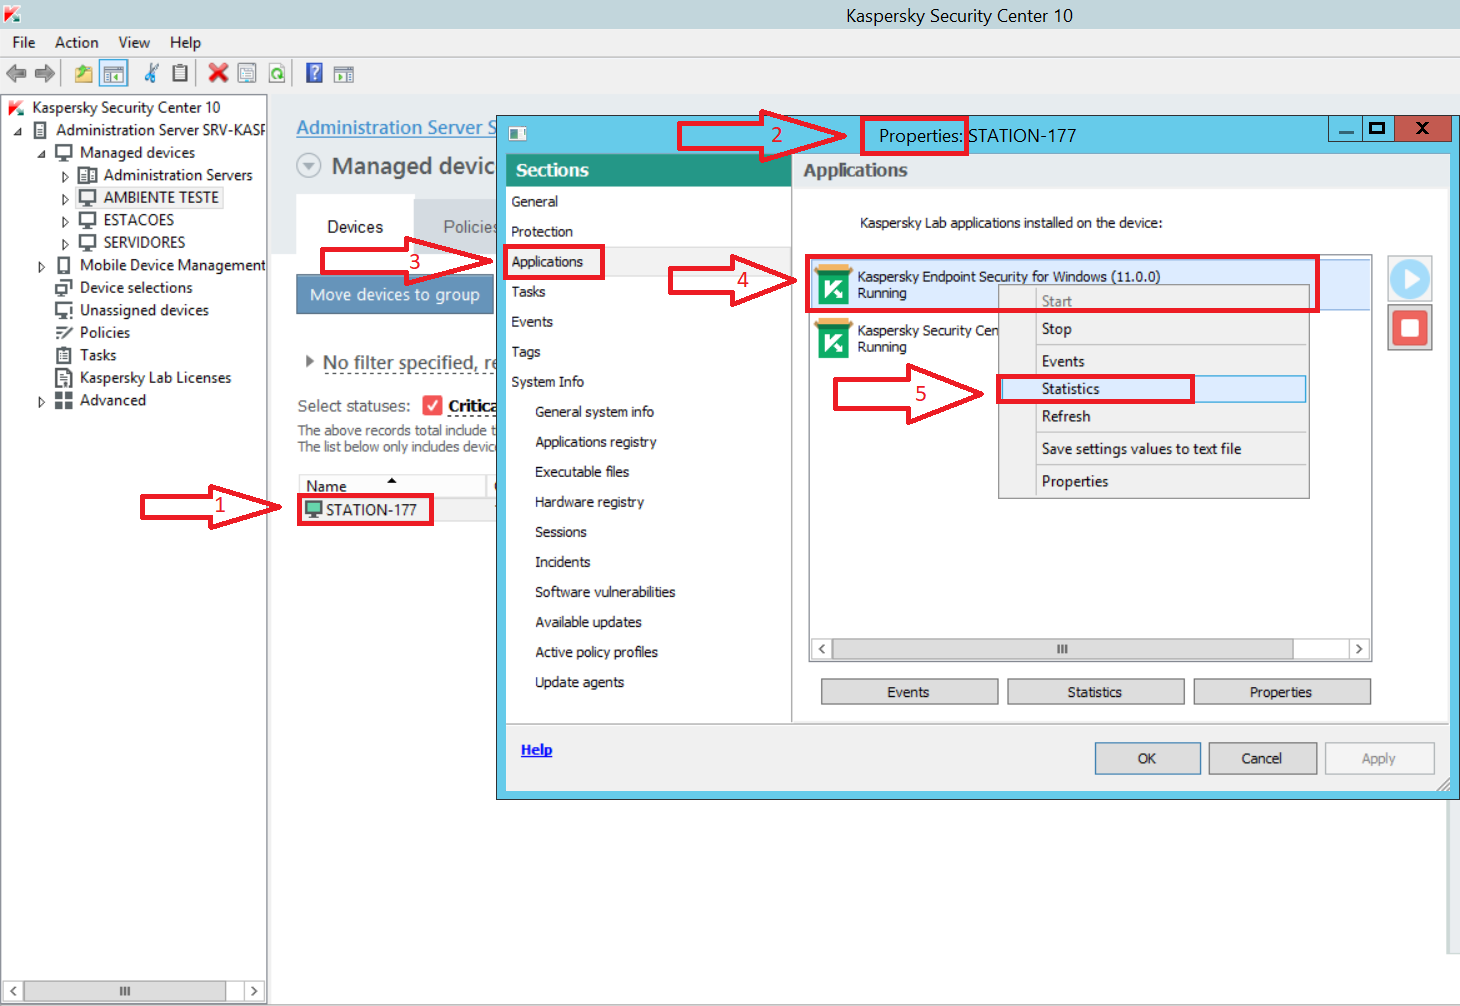Expand the Administration Servers tree node
Image resolution: width=1460 pixels, height=1006 pixels.
tap(65, 176)
